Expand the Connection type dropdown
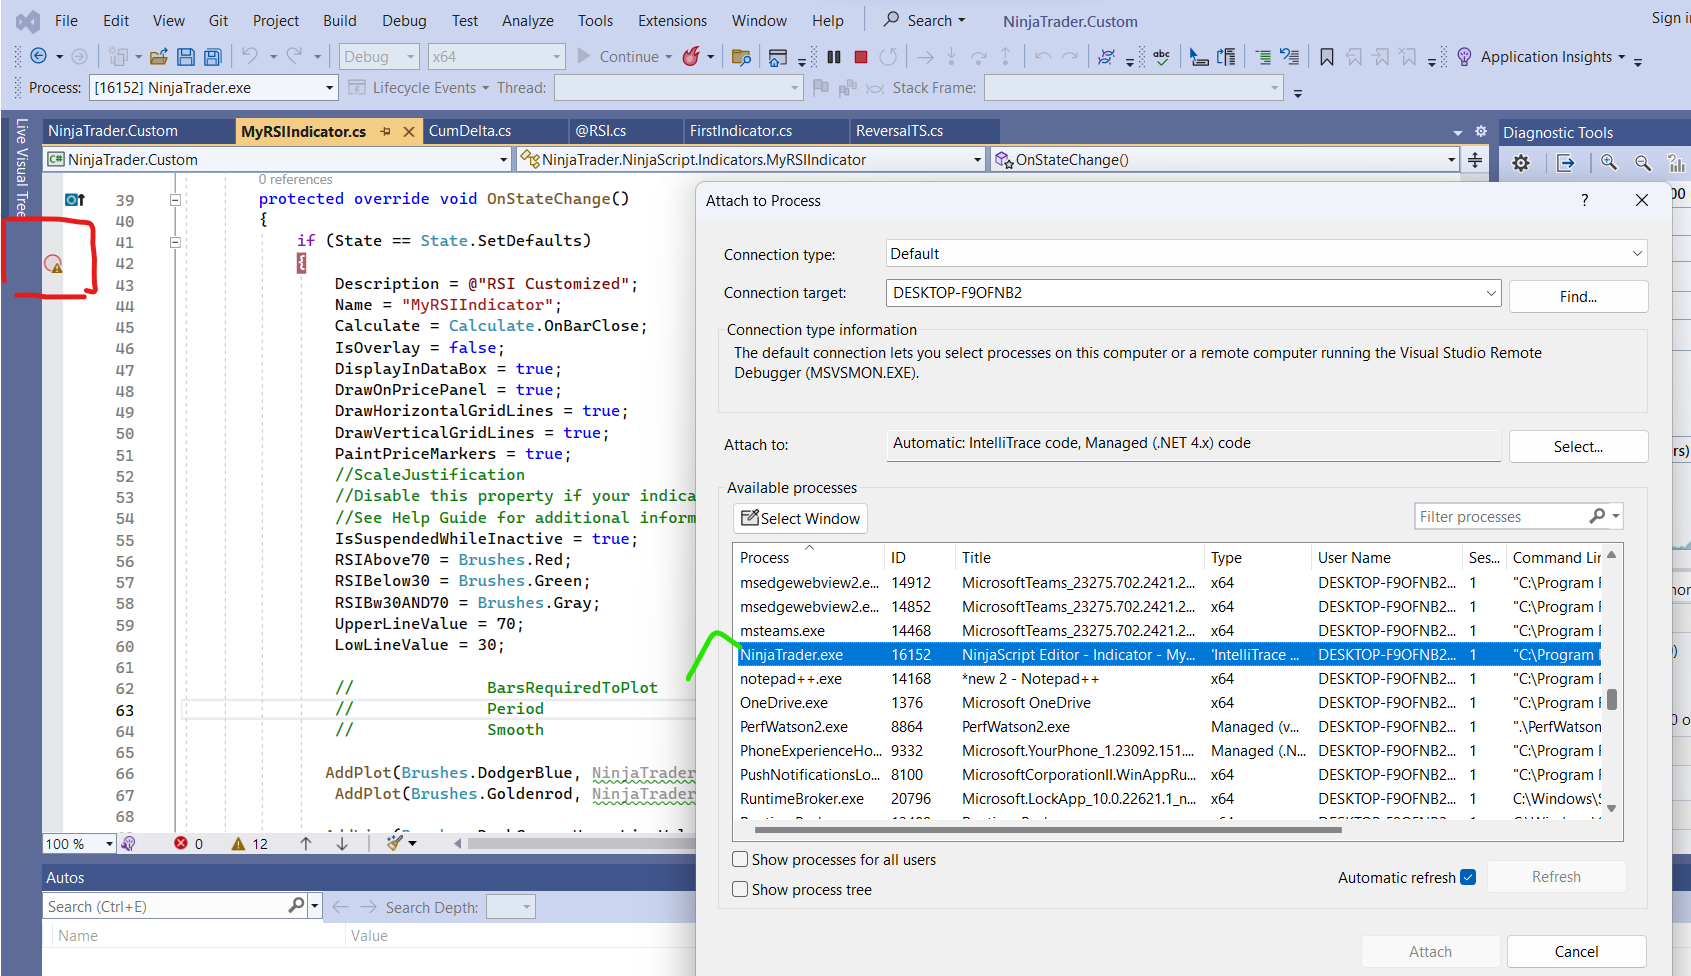 (1637, 254)
